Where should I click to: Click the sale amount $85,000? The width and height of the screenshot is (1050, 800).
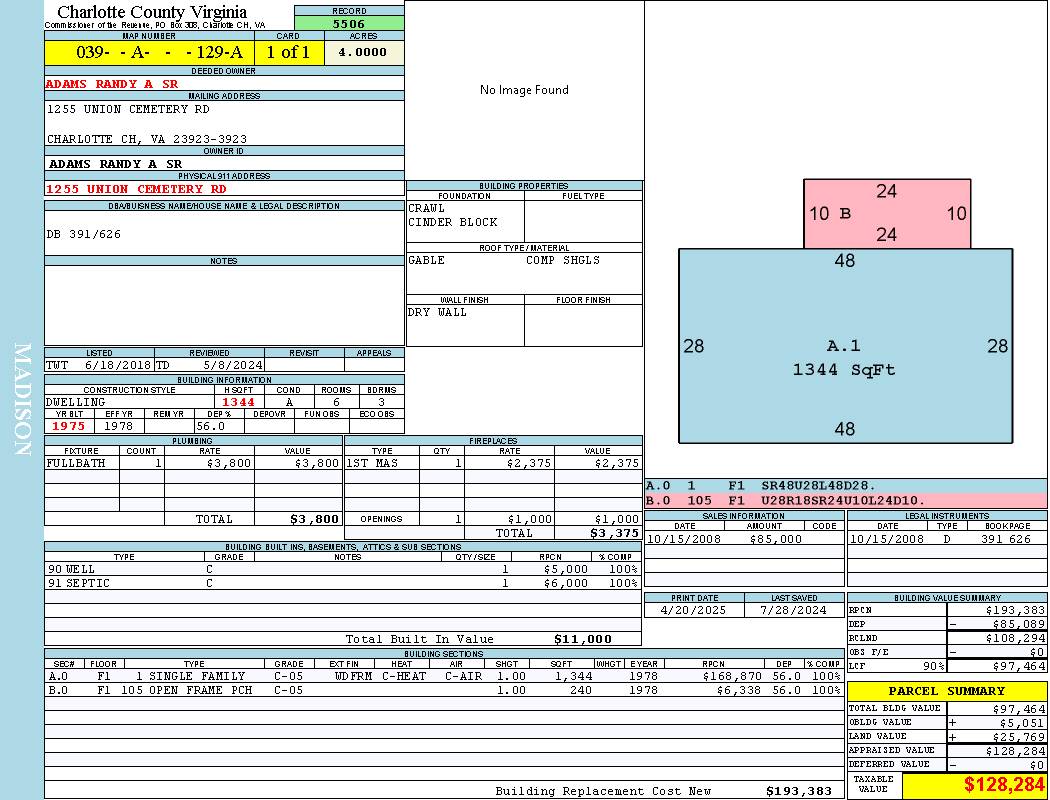(775, 539)
